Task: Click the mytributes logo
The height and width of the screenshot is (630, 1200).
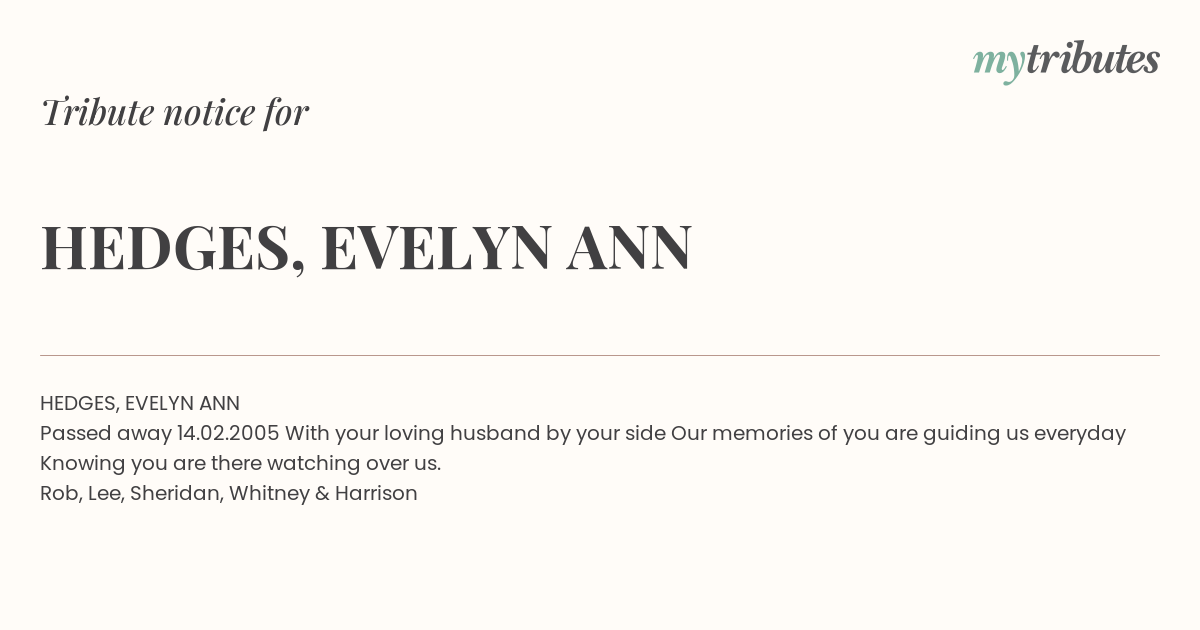Action: 1066,61
